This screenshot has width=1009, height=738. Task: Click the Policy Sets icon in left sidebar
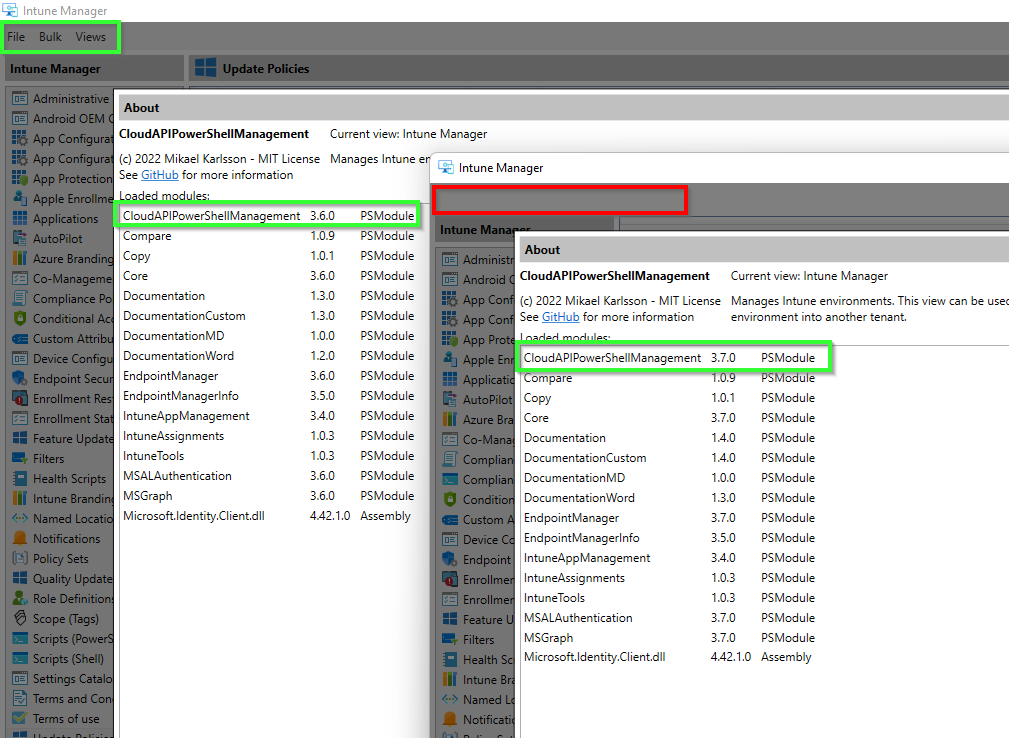tap(20, 558)
